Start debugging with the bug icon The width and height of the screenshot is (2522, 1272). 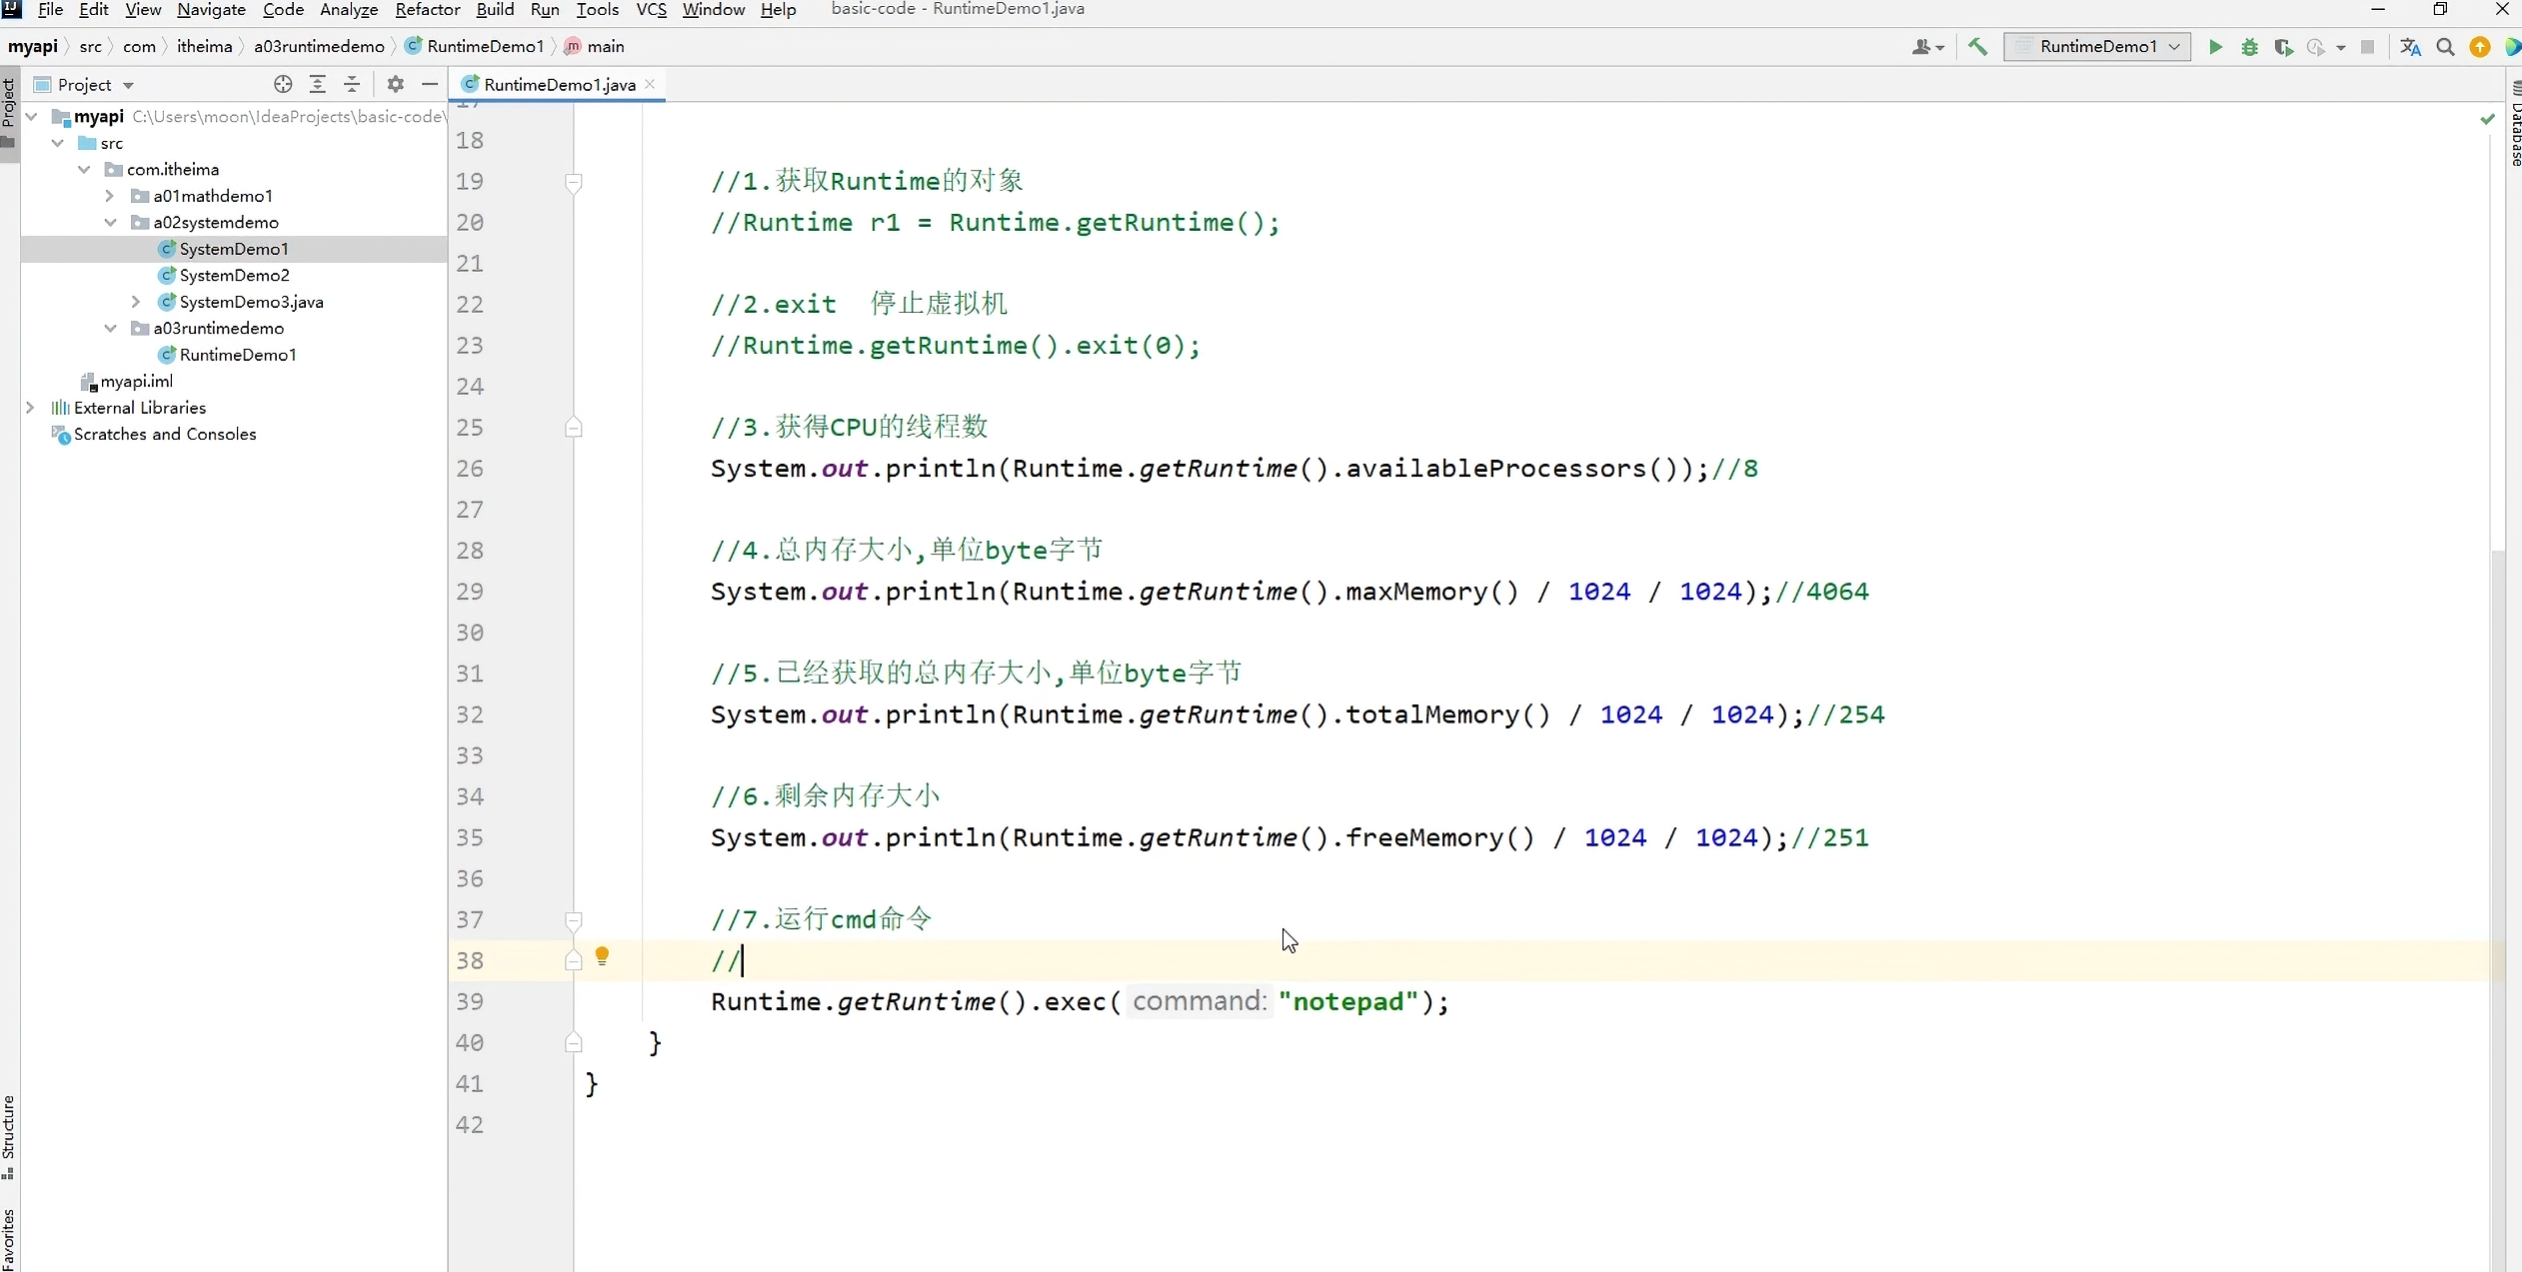2249,47
